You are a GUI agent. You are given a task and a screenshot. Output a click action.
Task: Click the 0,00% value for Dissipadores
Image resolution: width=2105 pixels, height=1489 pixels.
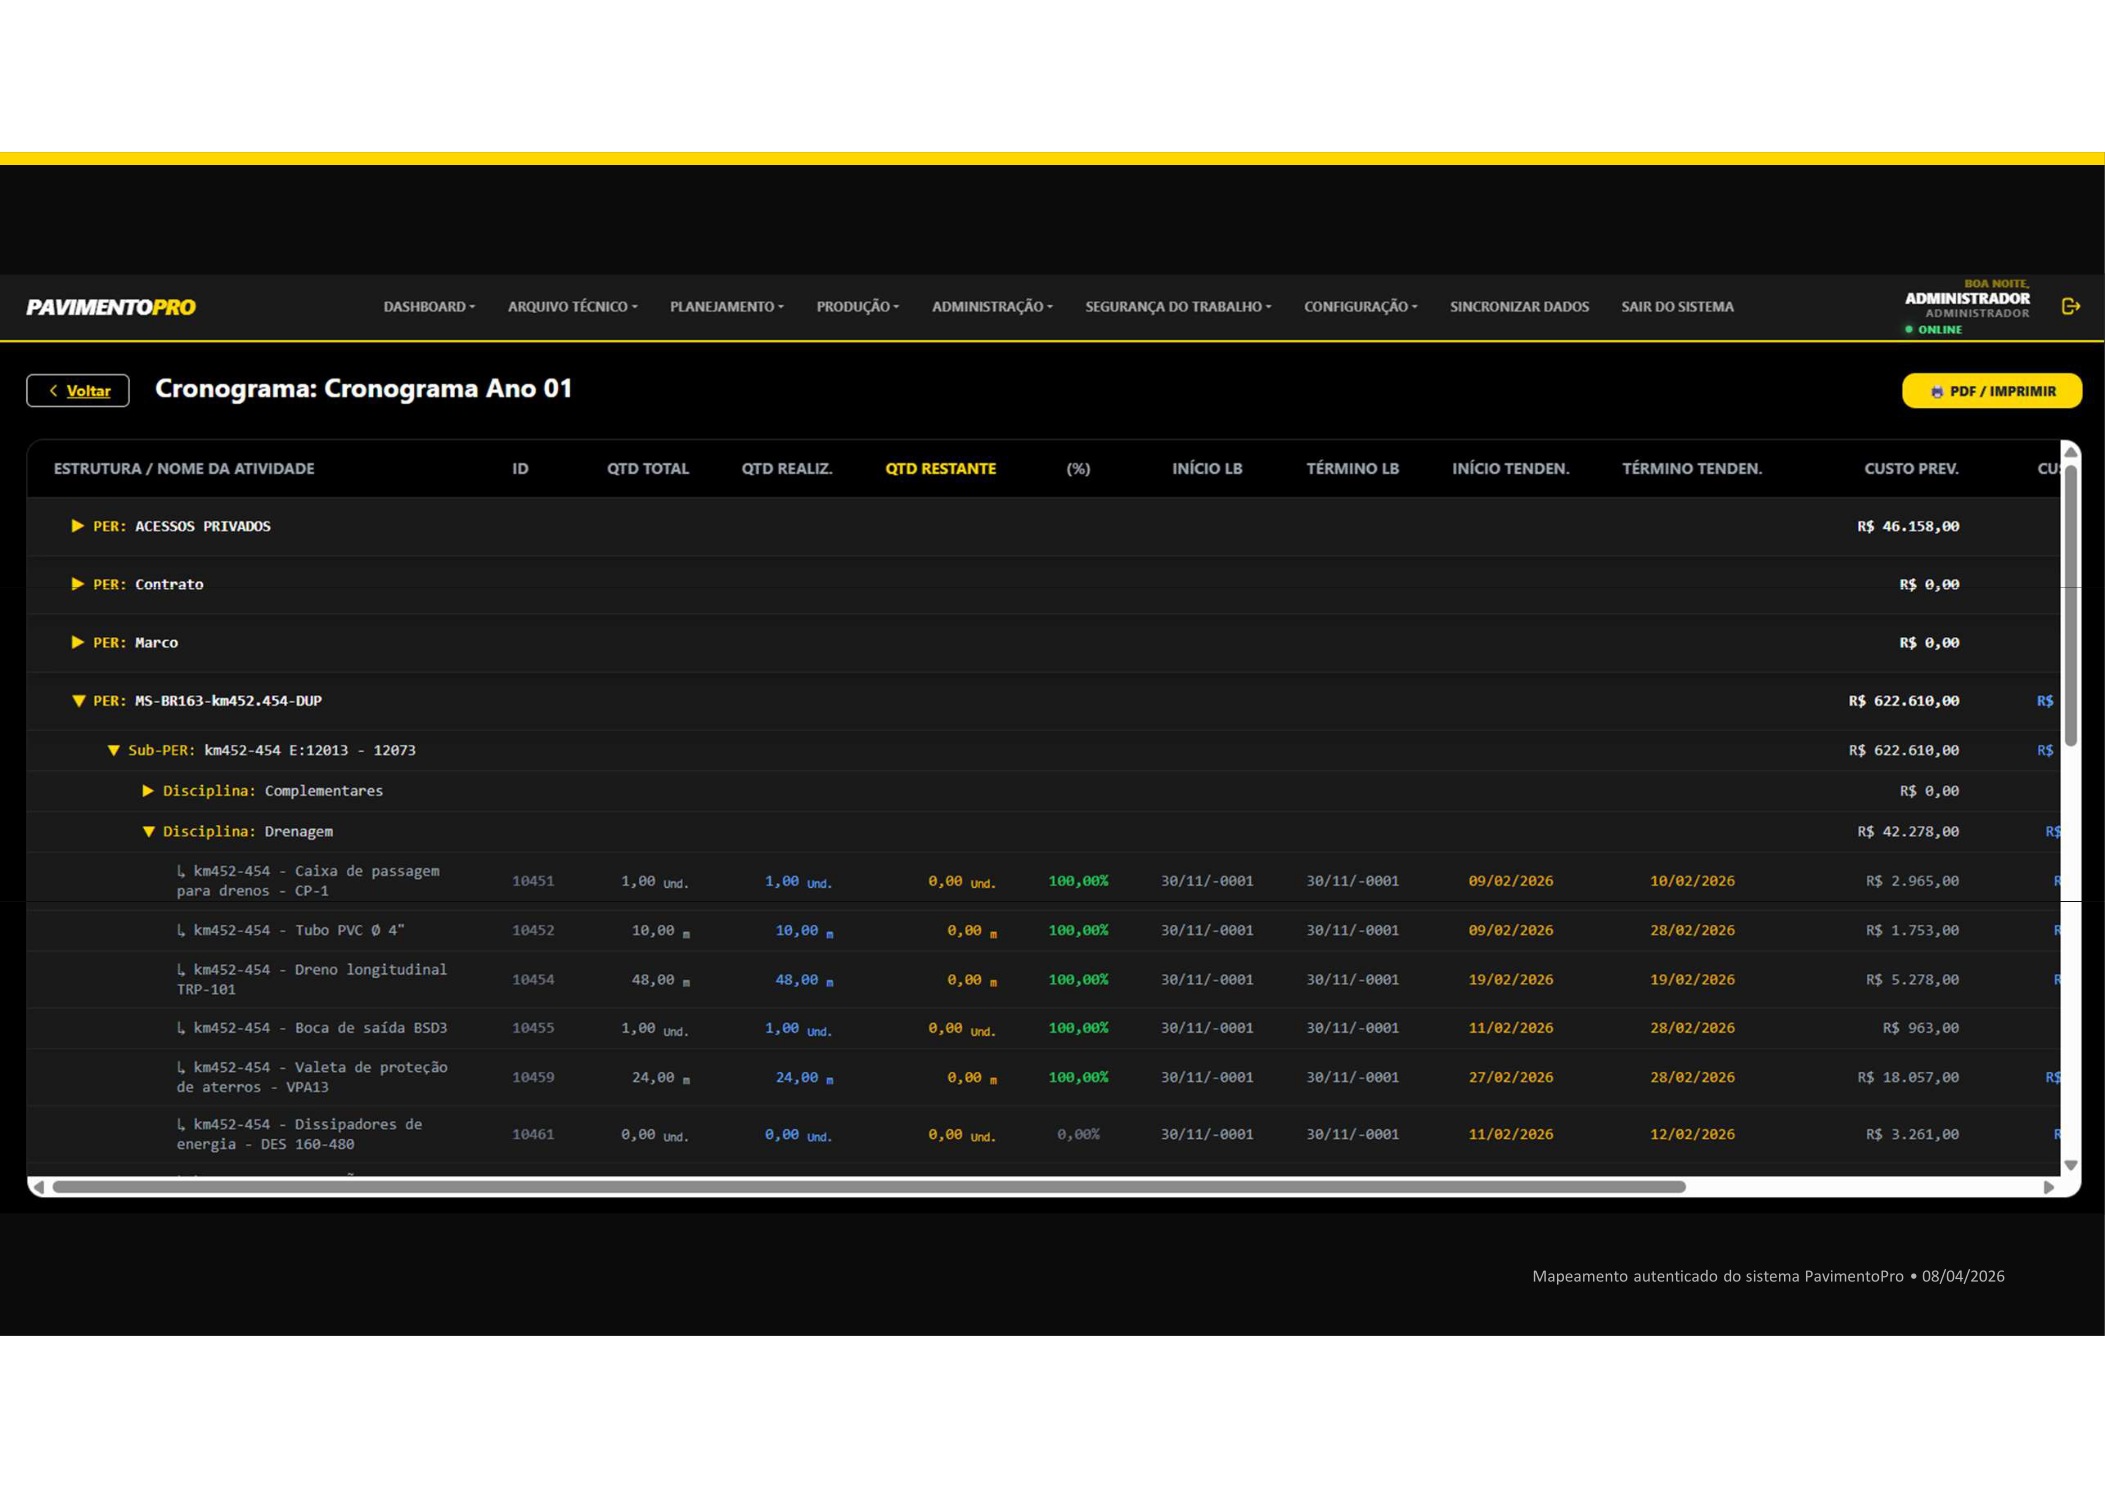(1078, 1134)
